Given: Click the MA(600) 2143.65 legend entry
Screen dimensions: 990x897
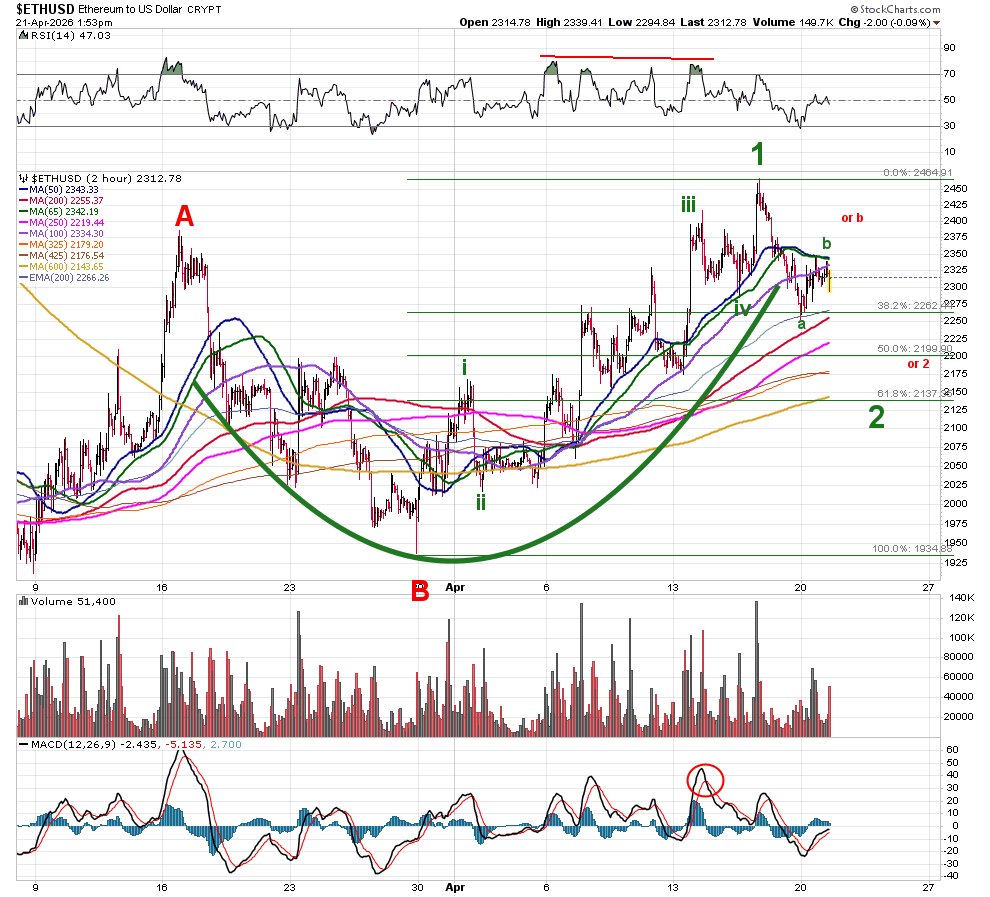Looking at the screenshot, I should pyautogui.click(x=61, y=267).
